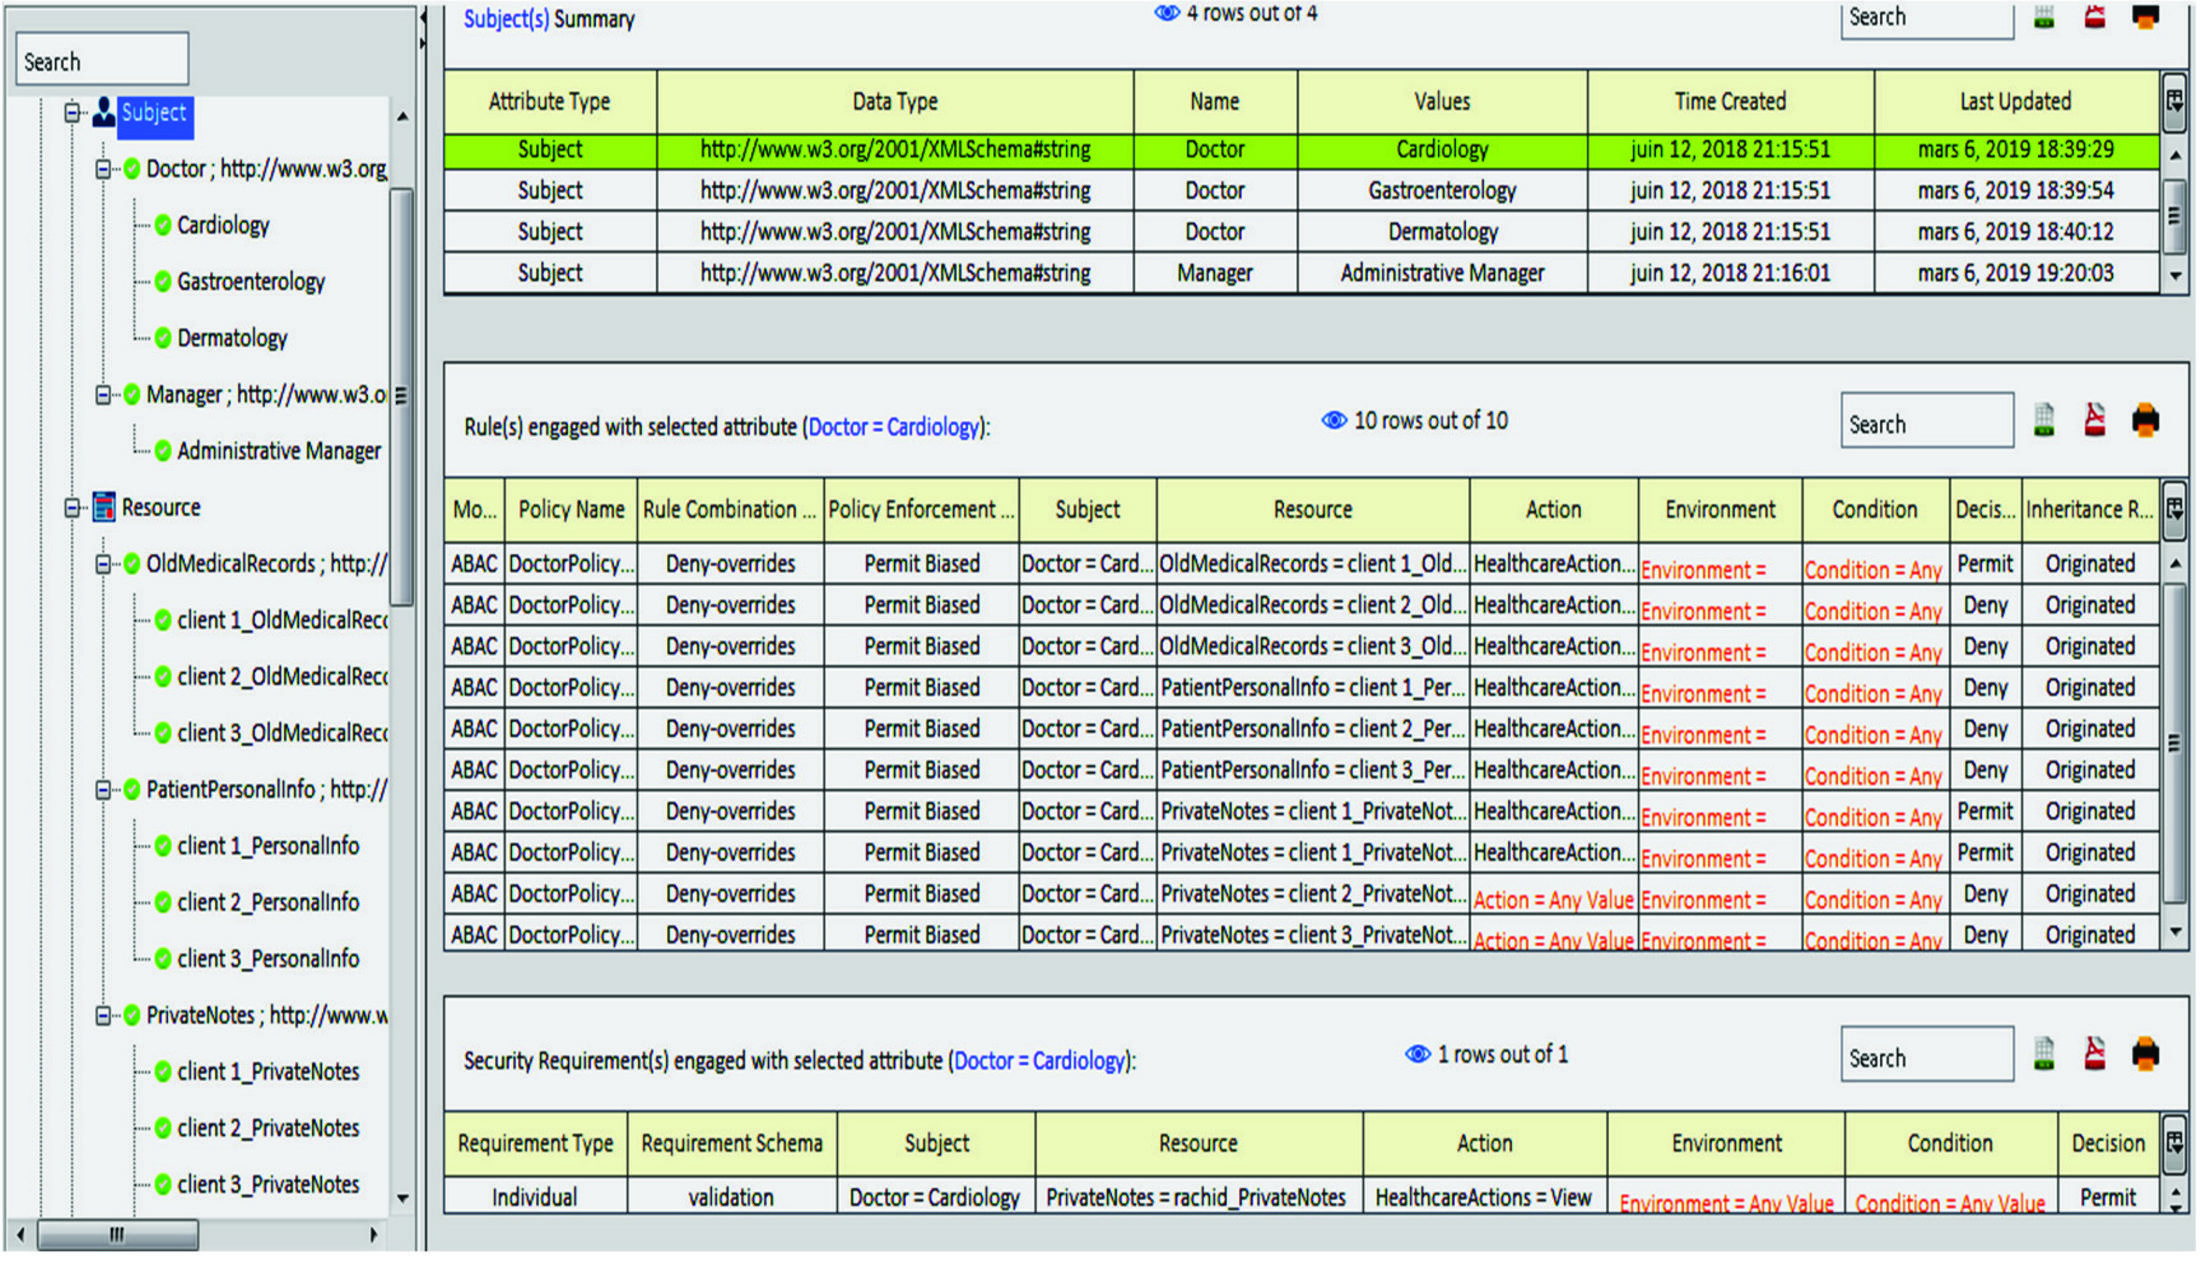Select Cardiology in the subject tree
Viewport: 2200px width, 1262px height.
pos(223,225)
